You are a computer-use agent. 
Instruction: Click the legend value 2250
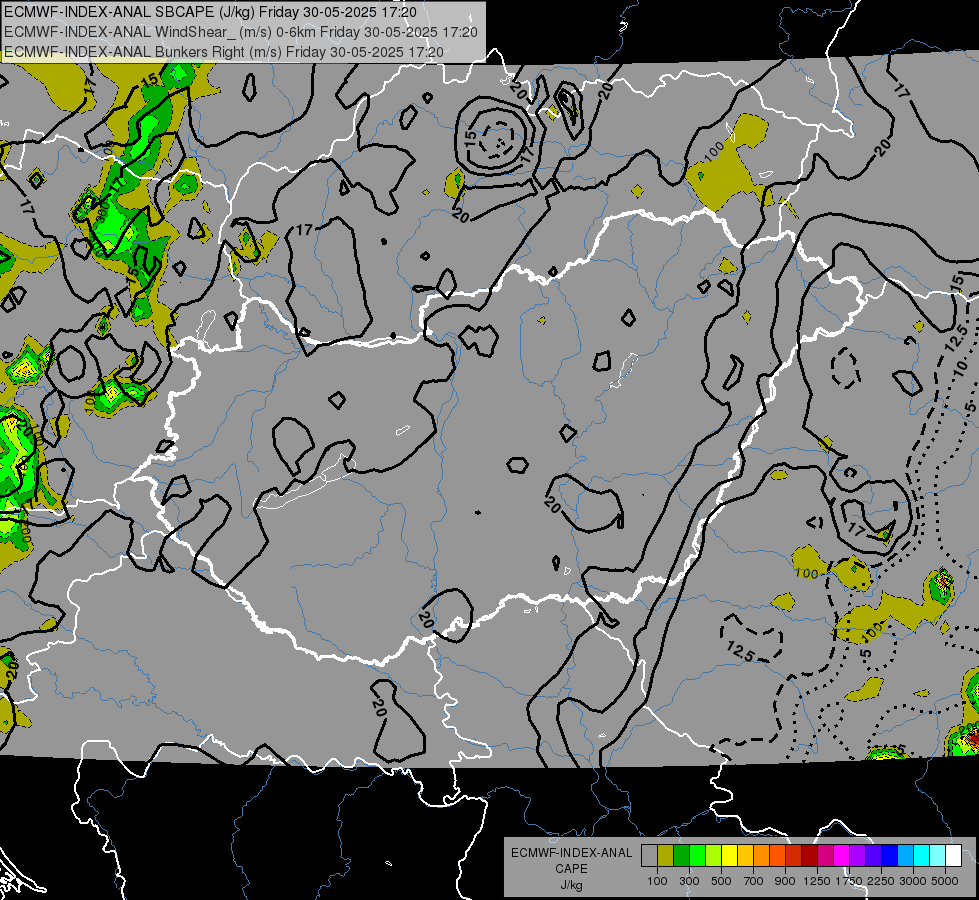coord(881,881)
